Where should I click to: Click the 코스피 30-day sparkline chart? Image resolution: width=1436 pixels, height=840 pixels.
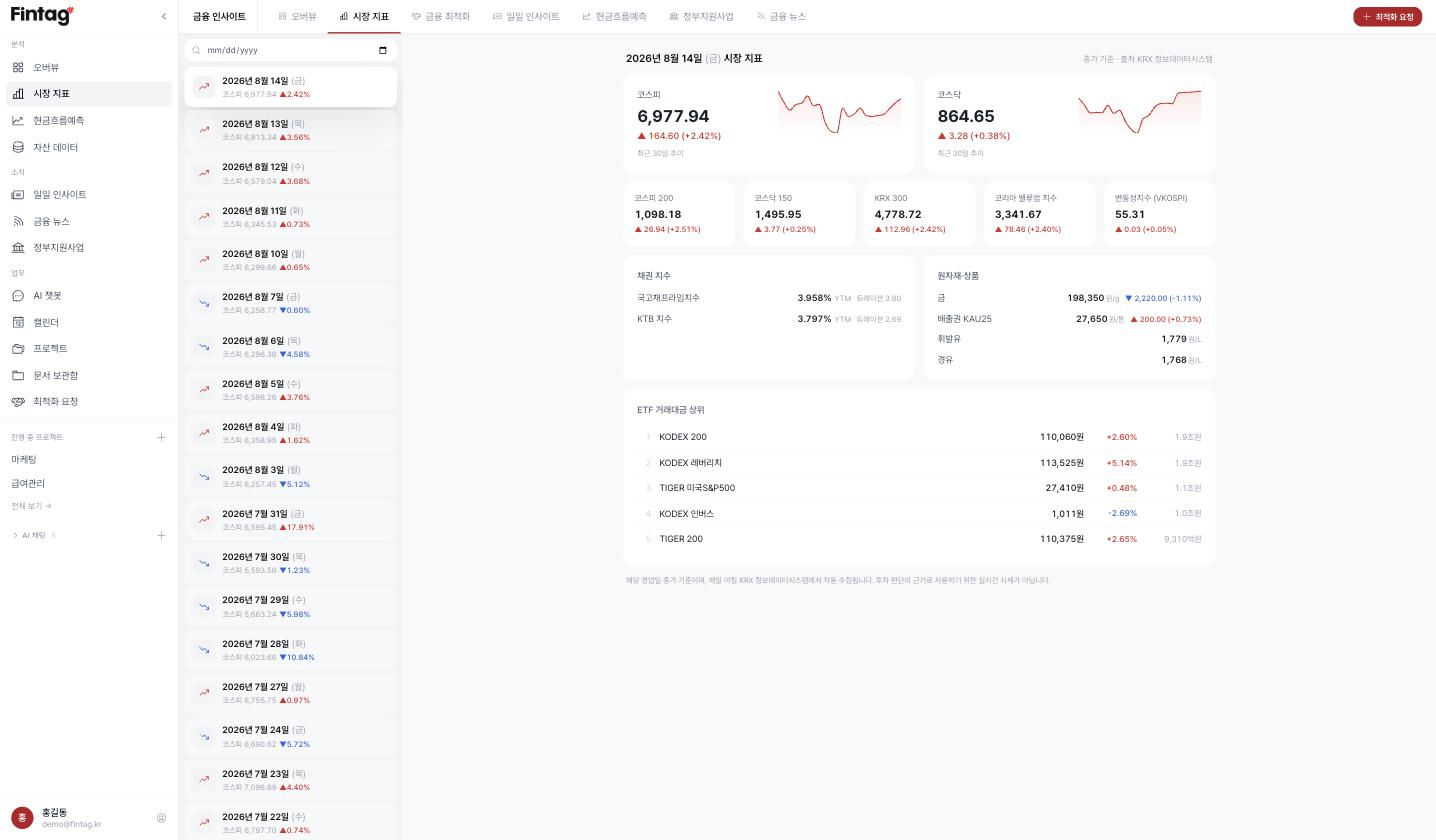839,112
